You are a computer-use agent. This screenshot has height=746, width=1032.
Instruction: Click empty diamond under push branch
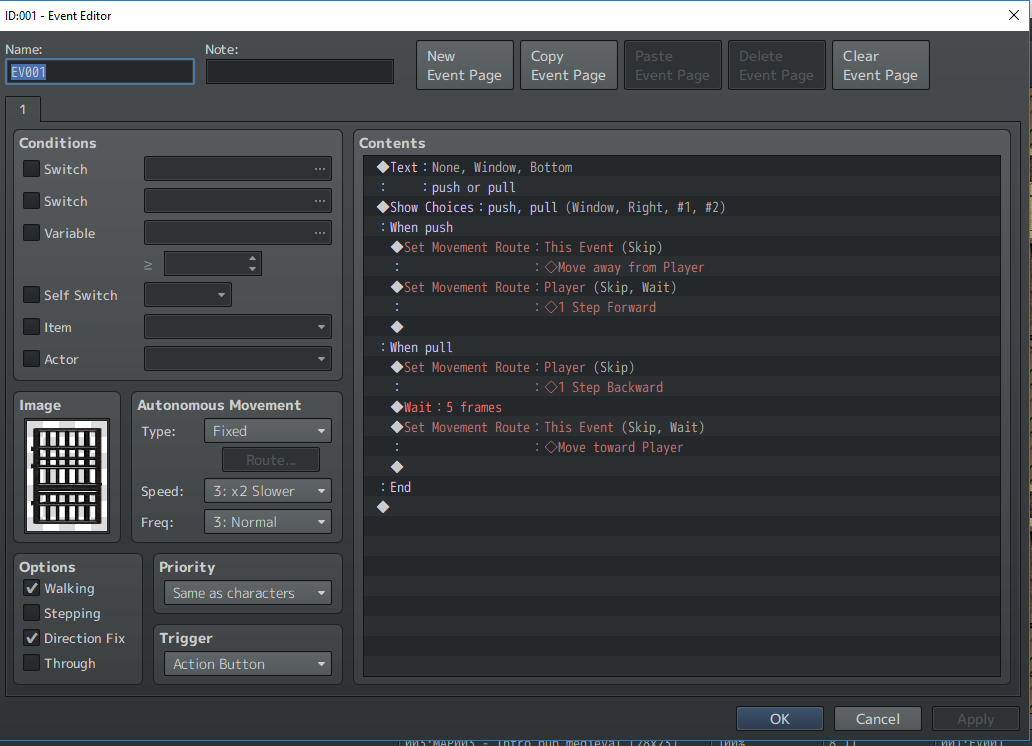pyautogui.click(x=397, y=327)
